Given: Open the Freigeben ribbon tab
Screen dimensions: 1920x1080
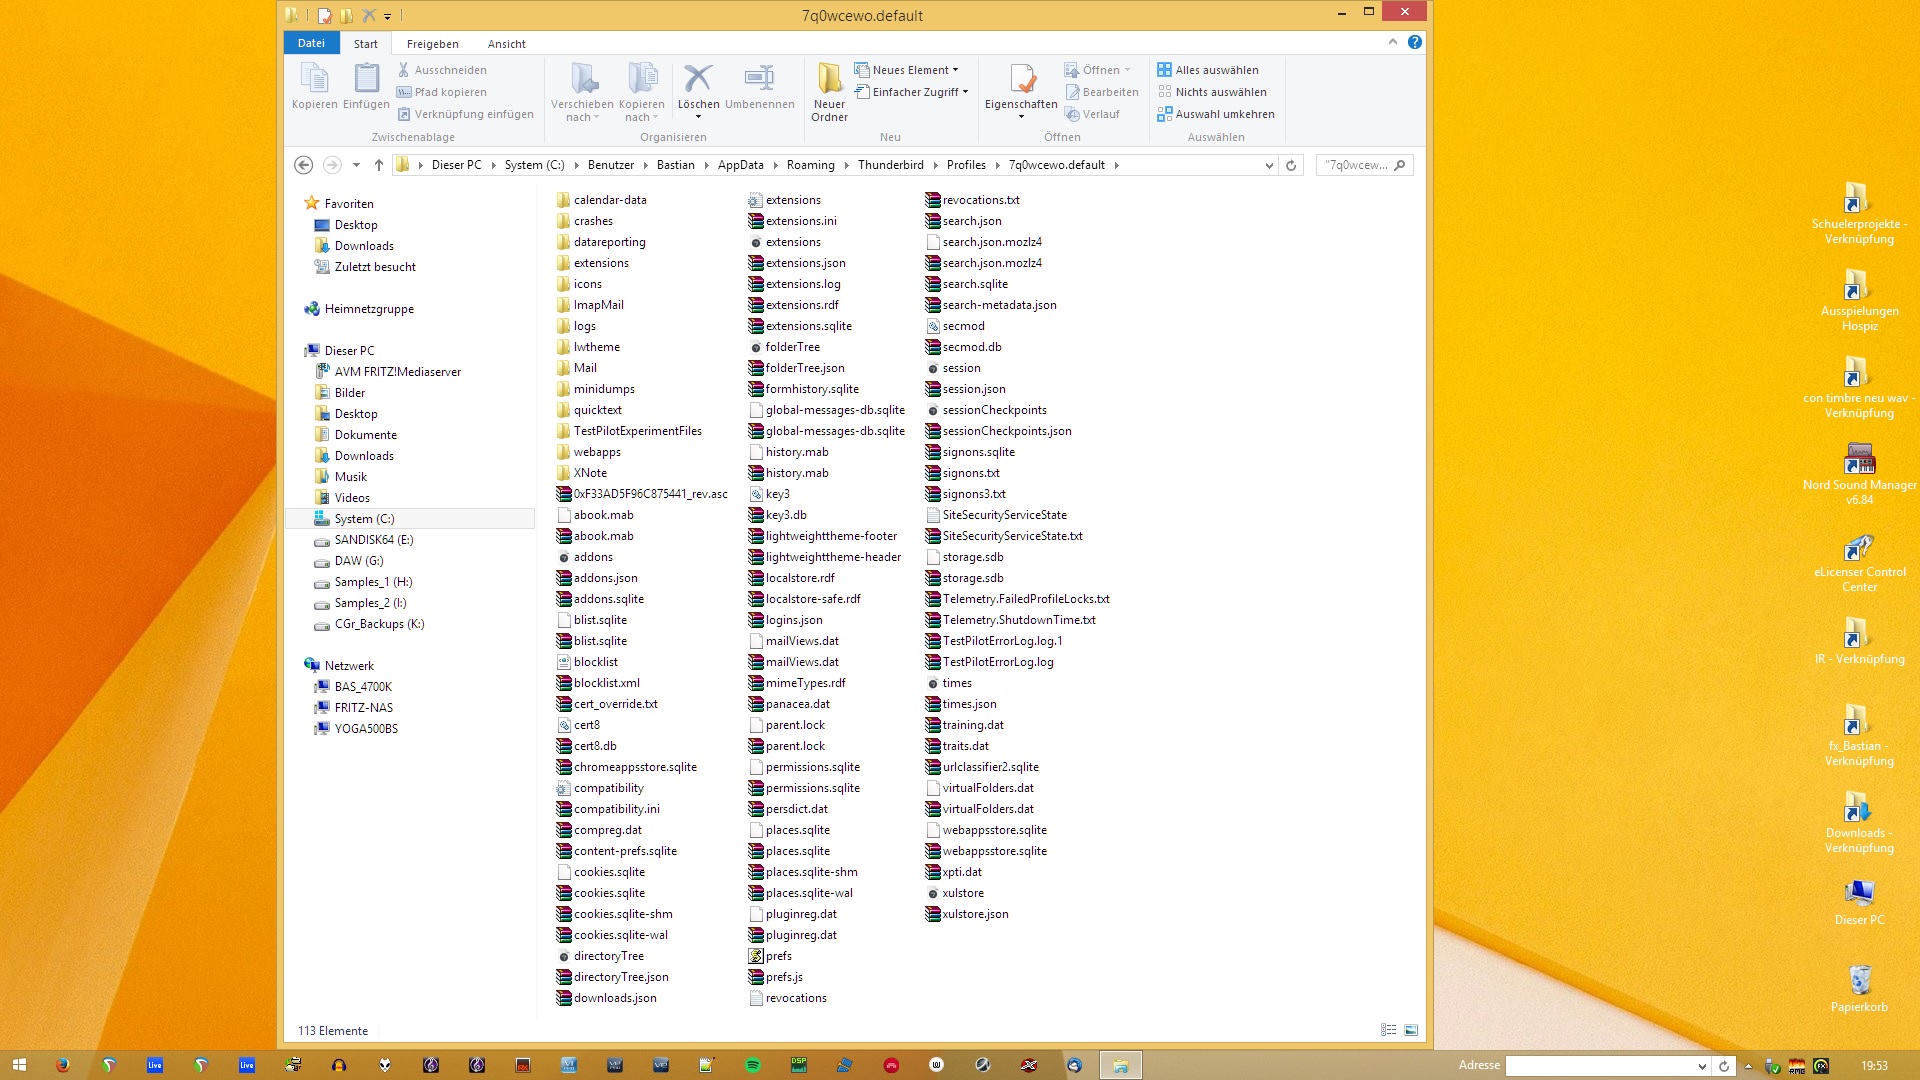Looking at the screenshot, I should click(x=432, y=44).
